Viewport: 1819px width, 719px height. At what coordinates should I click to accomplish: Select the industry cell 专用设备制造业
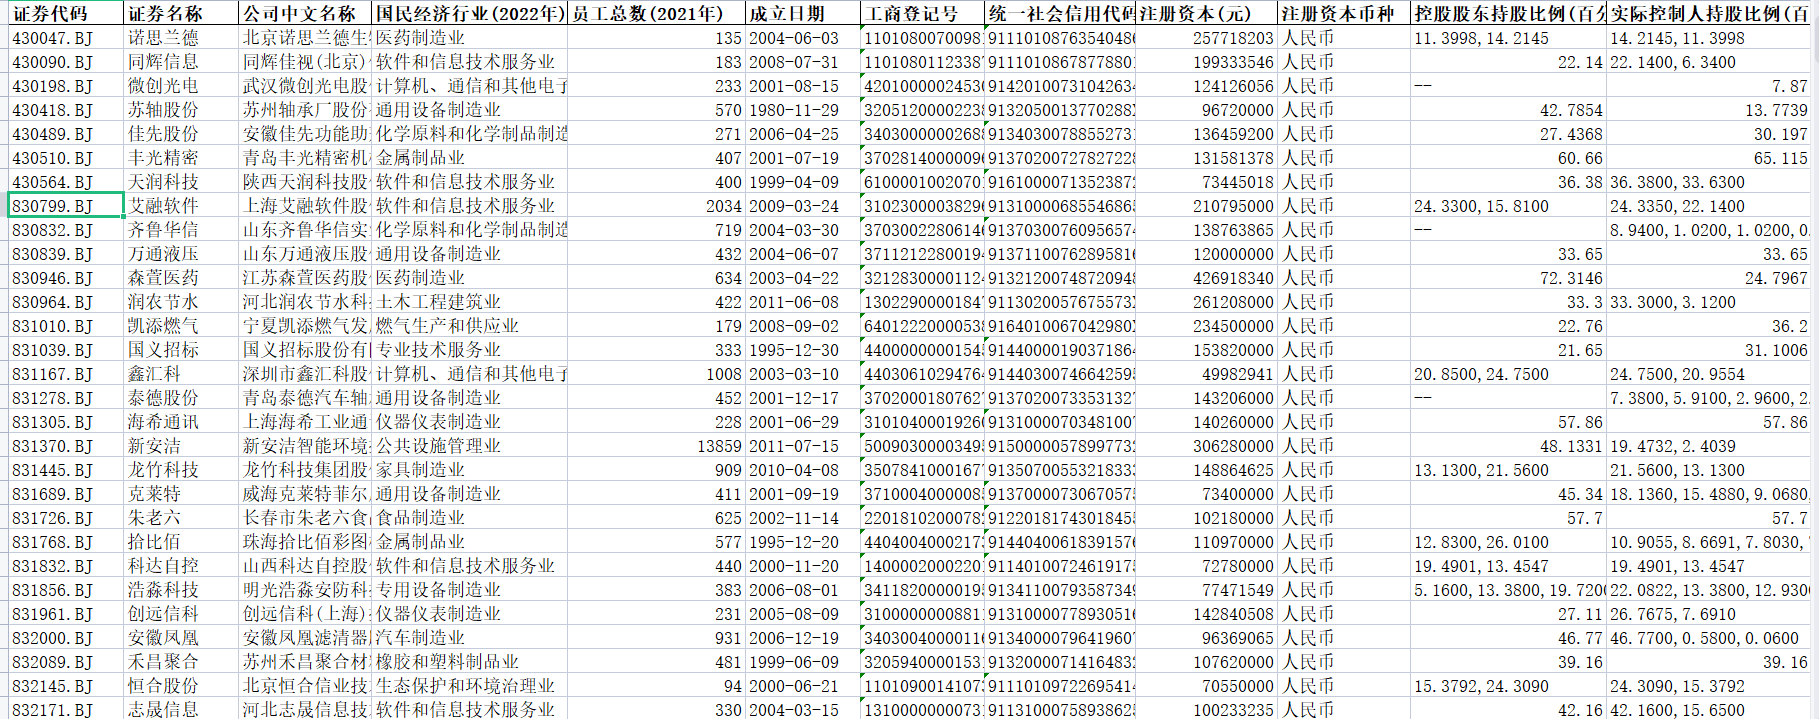coord(469,590)
